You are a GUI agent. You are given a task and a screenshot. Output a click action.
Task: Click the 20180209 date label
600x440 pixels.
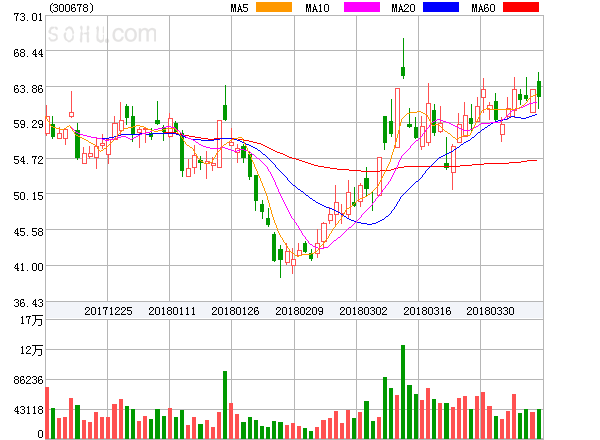coord(299,311)
